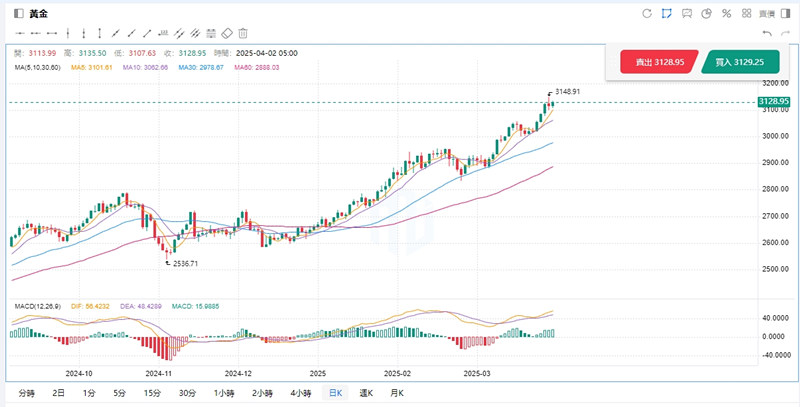Click the 3128.95 current price label
The height and width of the screenshot is (407, 800).
pos(774,102)
